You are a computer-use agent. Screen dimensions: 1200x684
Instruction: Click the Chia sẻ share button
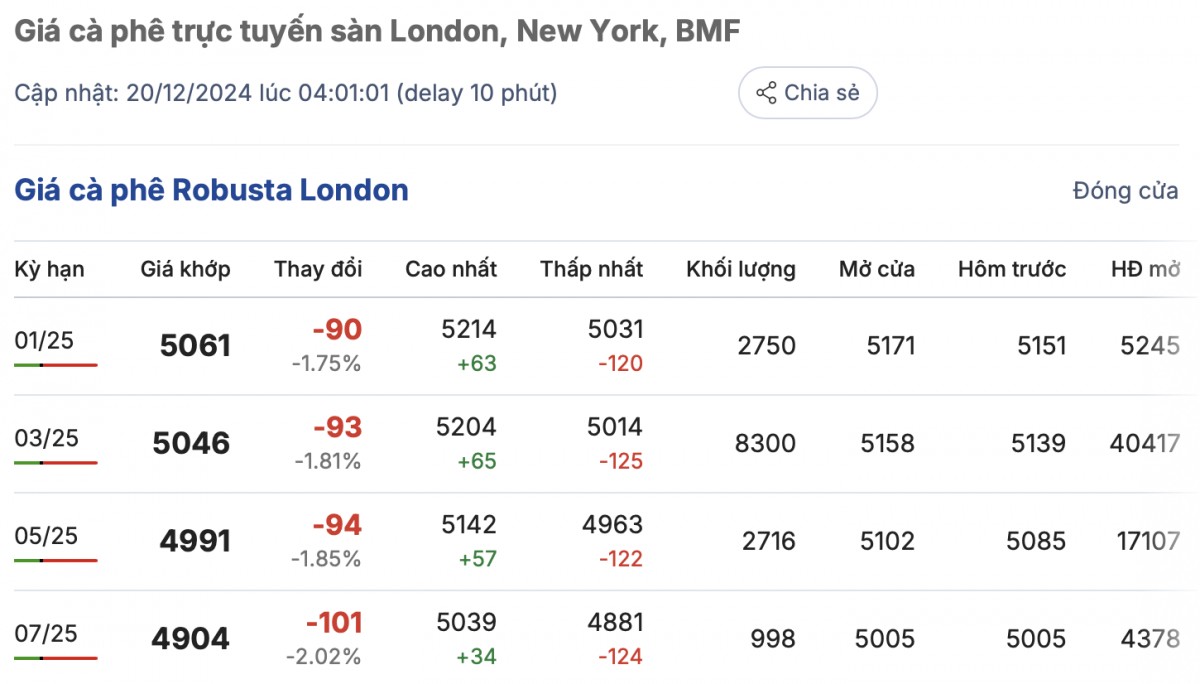click(807, 93)
